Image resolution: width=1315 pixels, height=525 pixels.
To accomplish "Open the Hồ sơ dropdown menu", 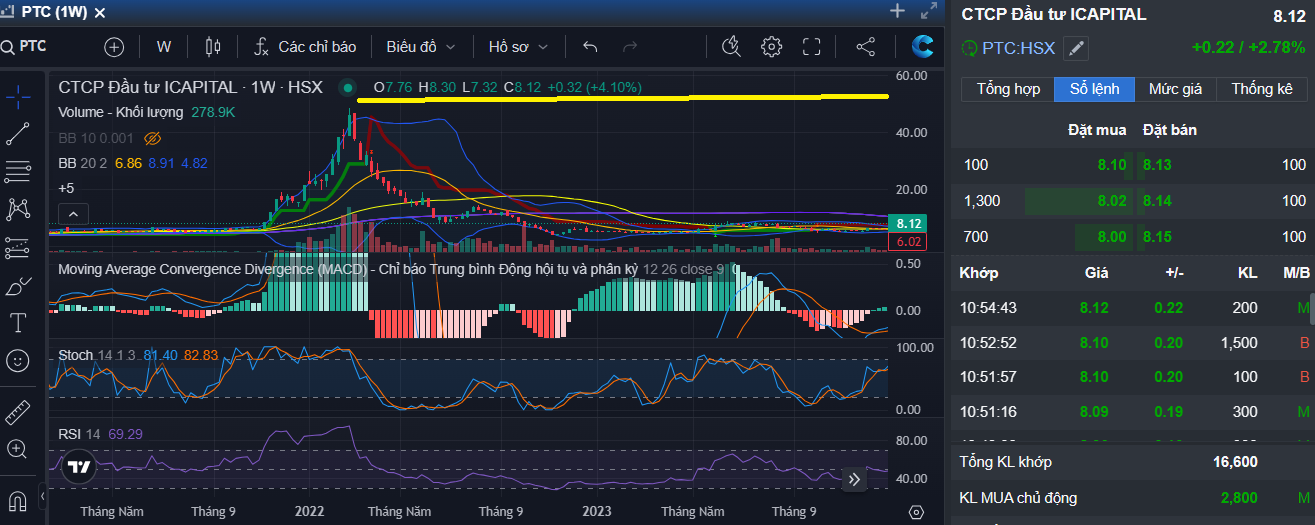I will [x=518, y=47].
